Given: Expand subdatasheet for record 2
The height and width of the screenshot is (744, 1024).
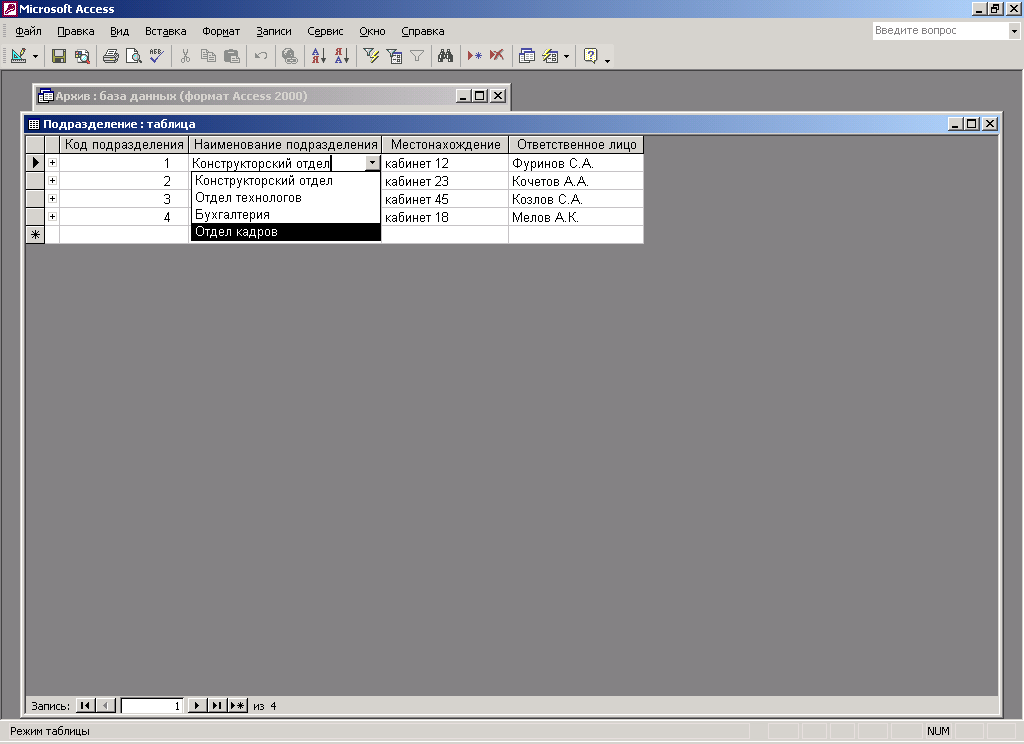Looking at the screenshot, I should [52, 181].
